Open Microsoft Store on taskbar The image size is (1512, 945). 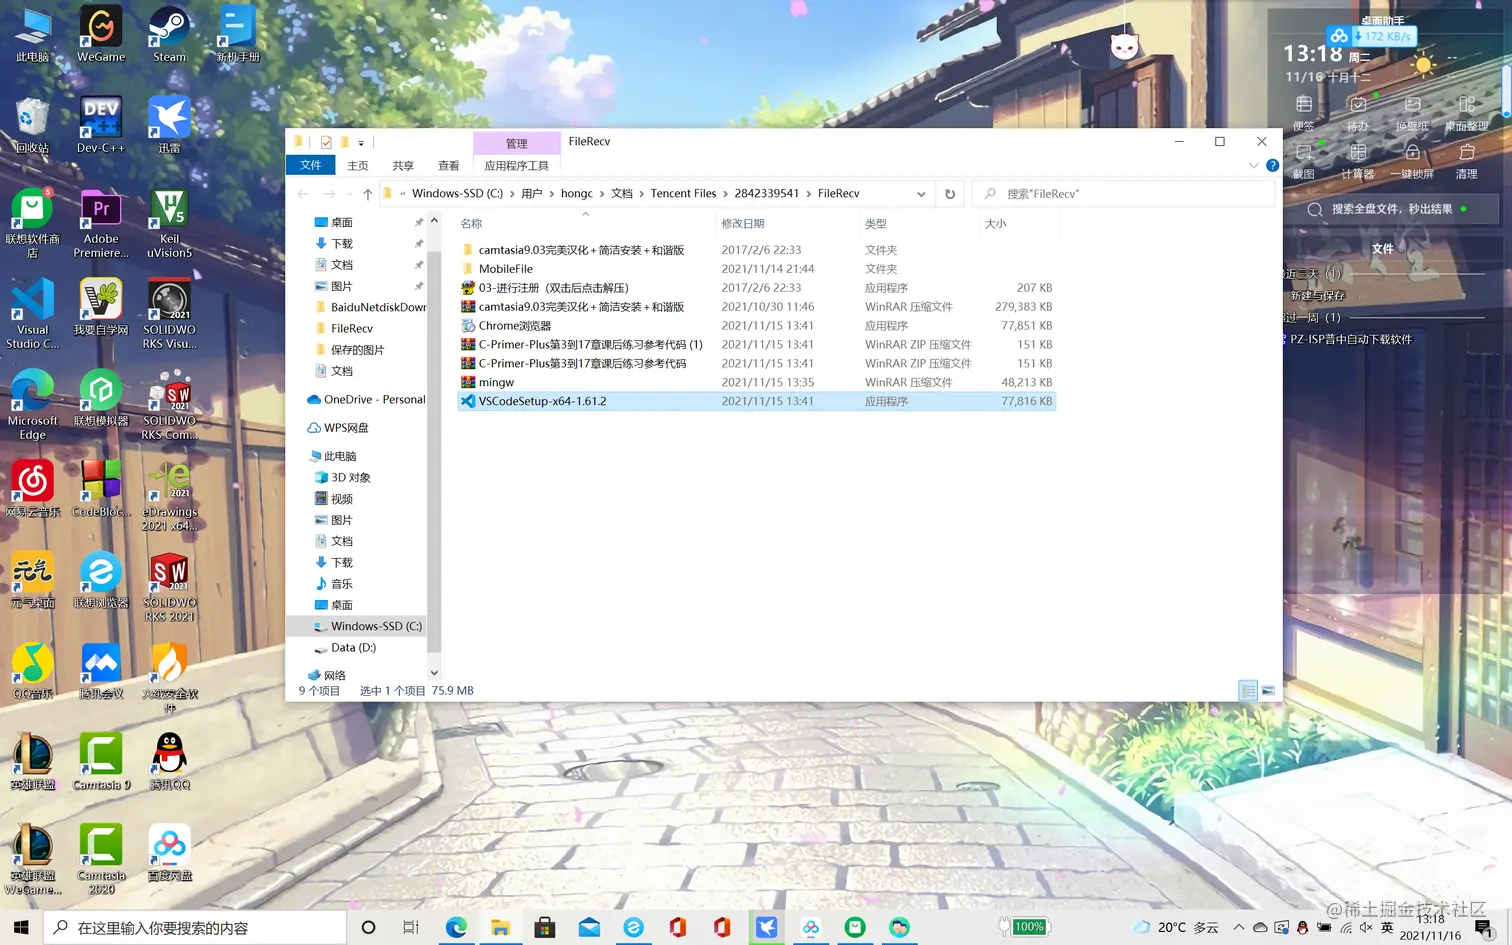pyautogui.click(x=545, y=928)
